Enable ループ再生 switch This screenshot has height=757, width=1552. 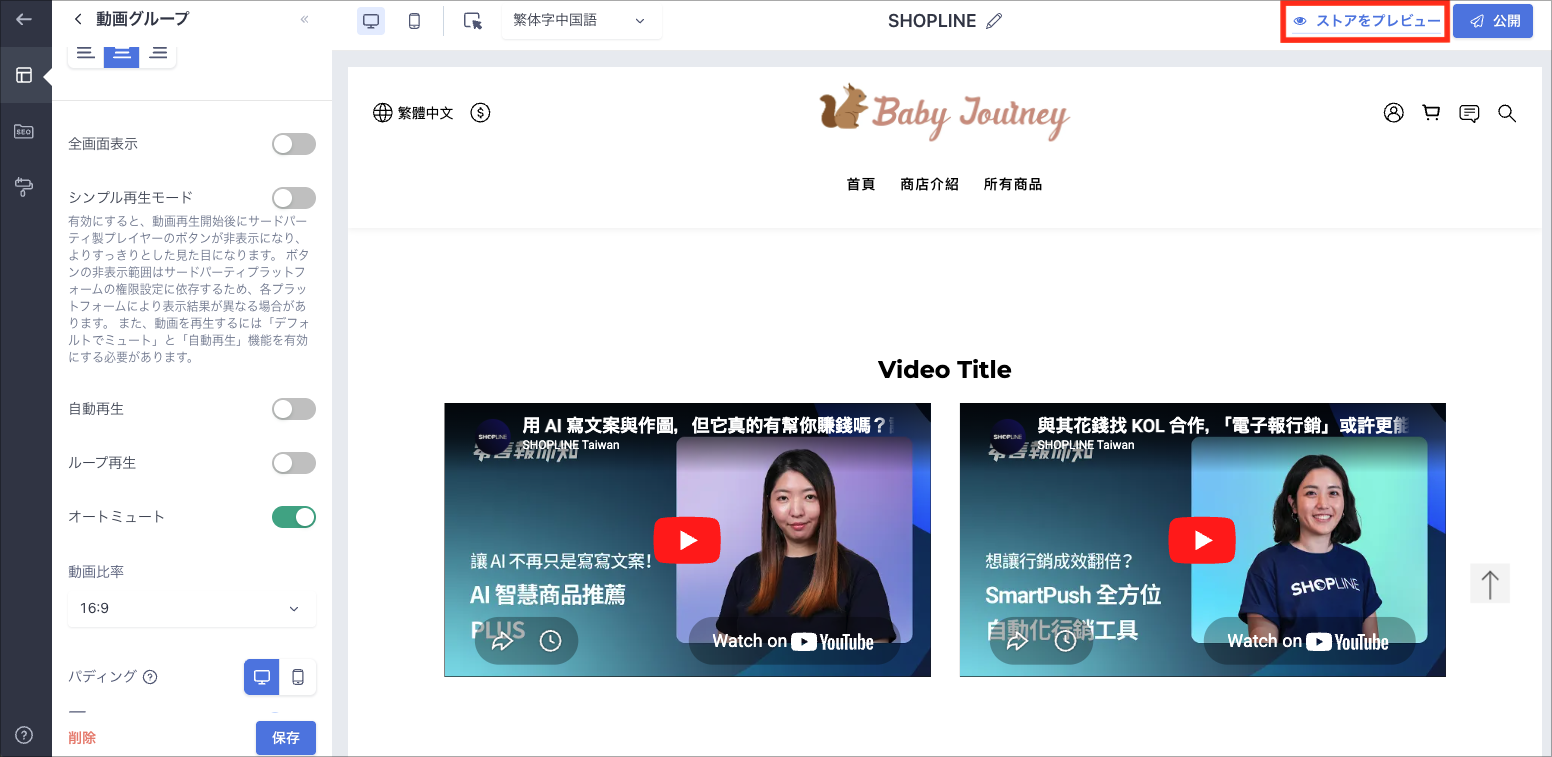pos(294,463)
